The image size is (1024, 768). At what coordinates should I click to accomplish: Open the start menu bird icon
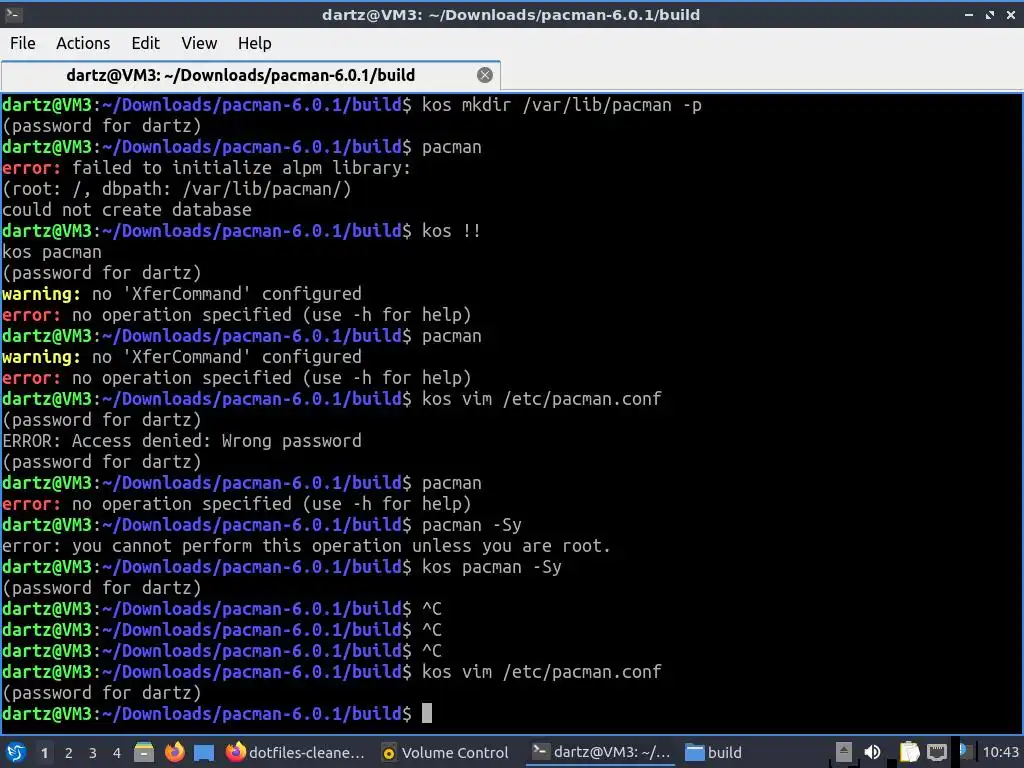(x=16, y=752)
